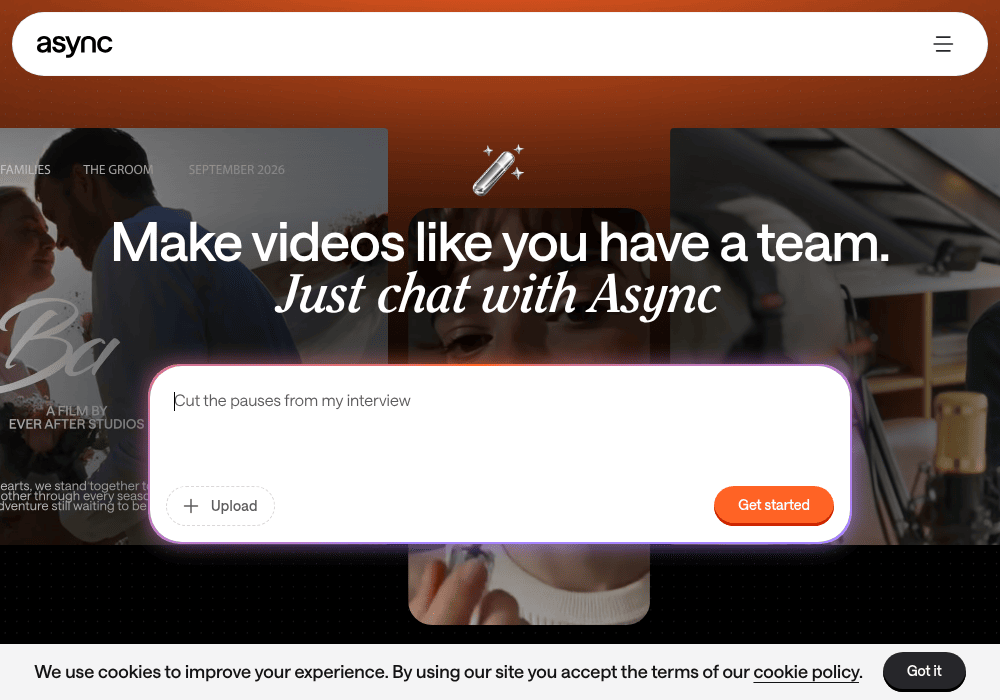Click the plus icon beside Upload
Screen dimensions: 1000x700
pos(191,506)
